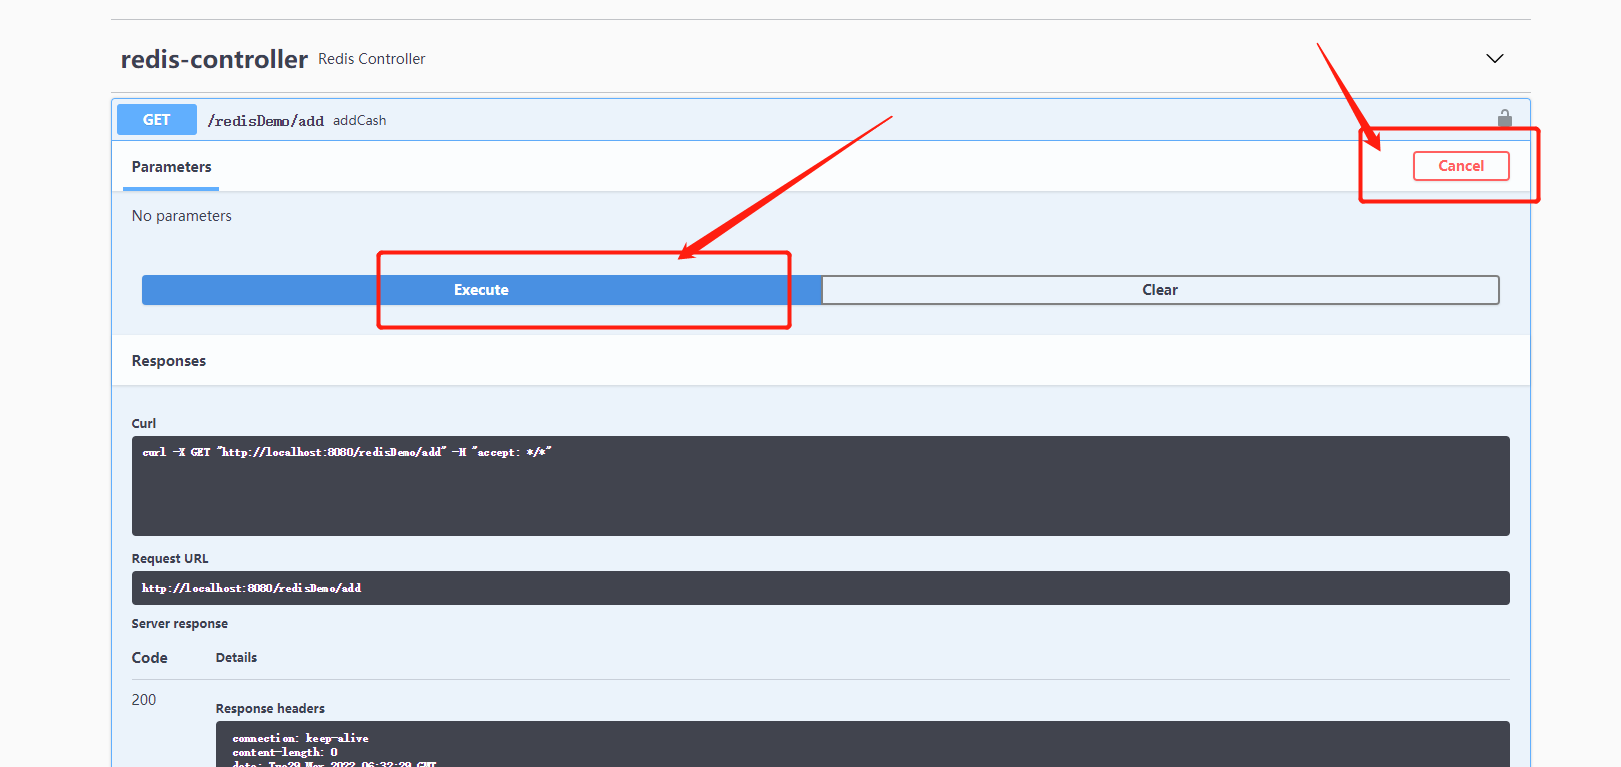Click the Curl label

(x=144, y=423)
